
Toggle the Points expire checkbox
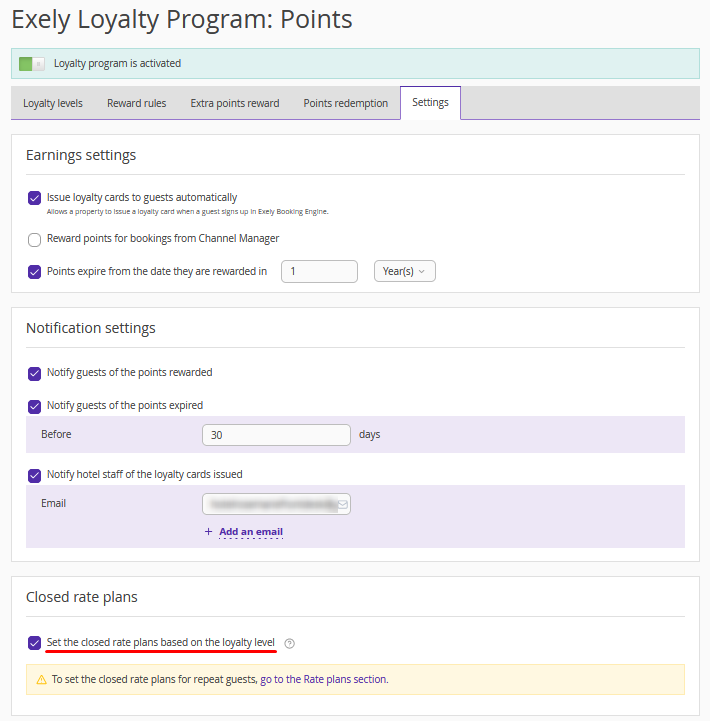coord(34,272)
